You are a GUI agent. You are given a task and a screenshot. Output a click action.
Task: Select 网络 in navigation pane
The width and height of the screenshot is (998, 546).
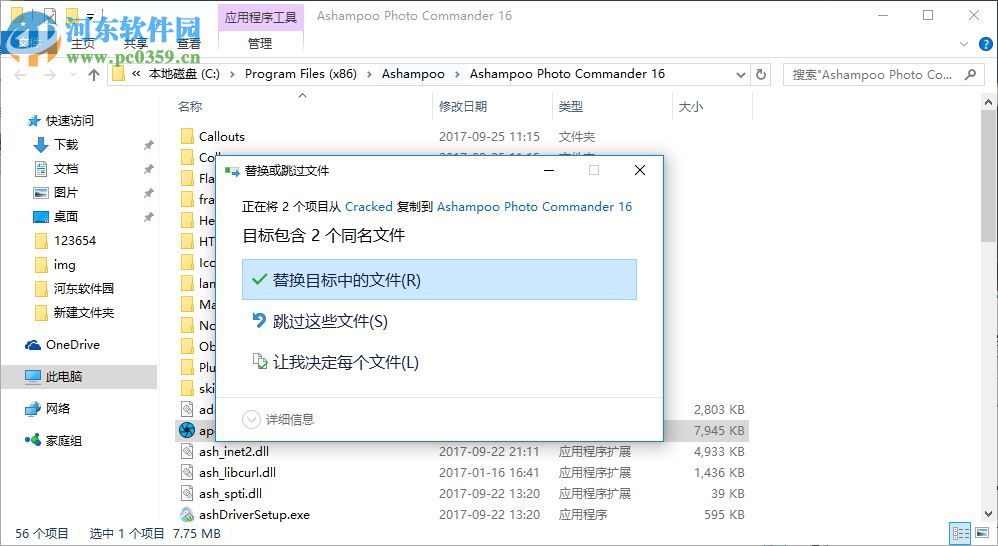coord(57,409)
